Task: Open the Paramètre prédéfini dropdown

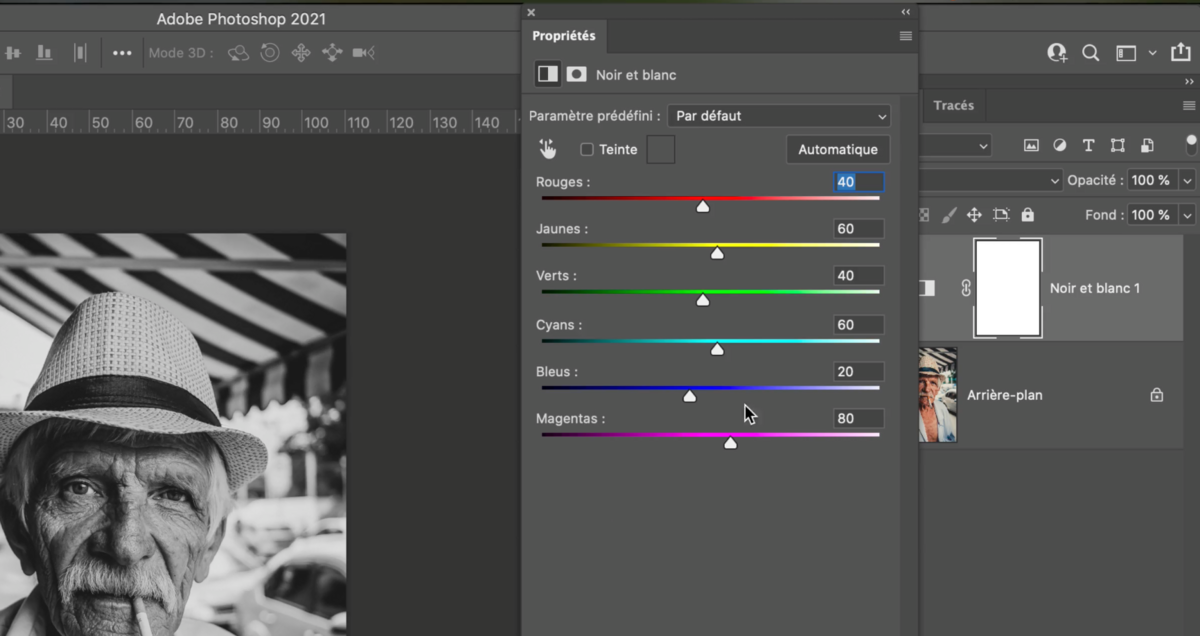Action: (779, 116)
